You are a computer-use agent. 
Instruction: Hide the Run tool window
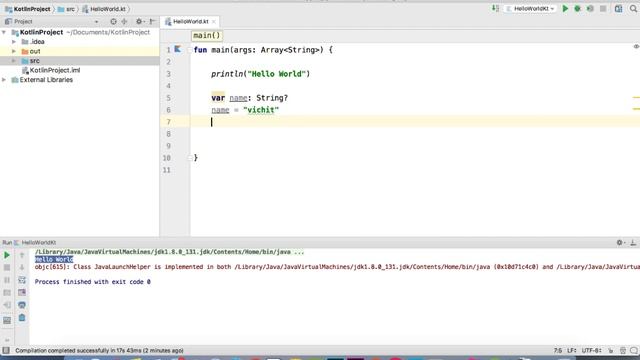click(x=633, y=242)
